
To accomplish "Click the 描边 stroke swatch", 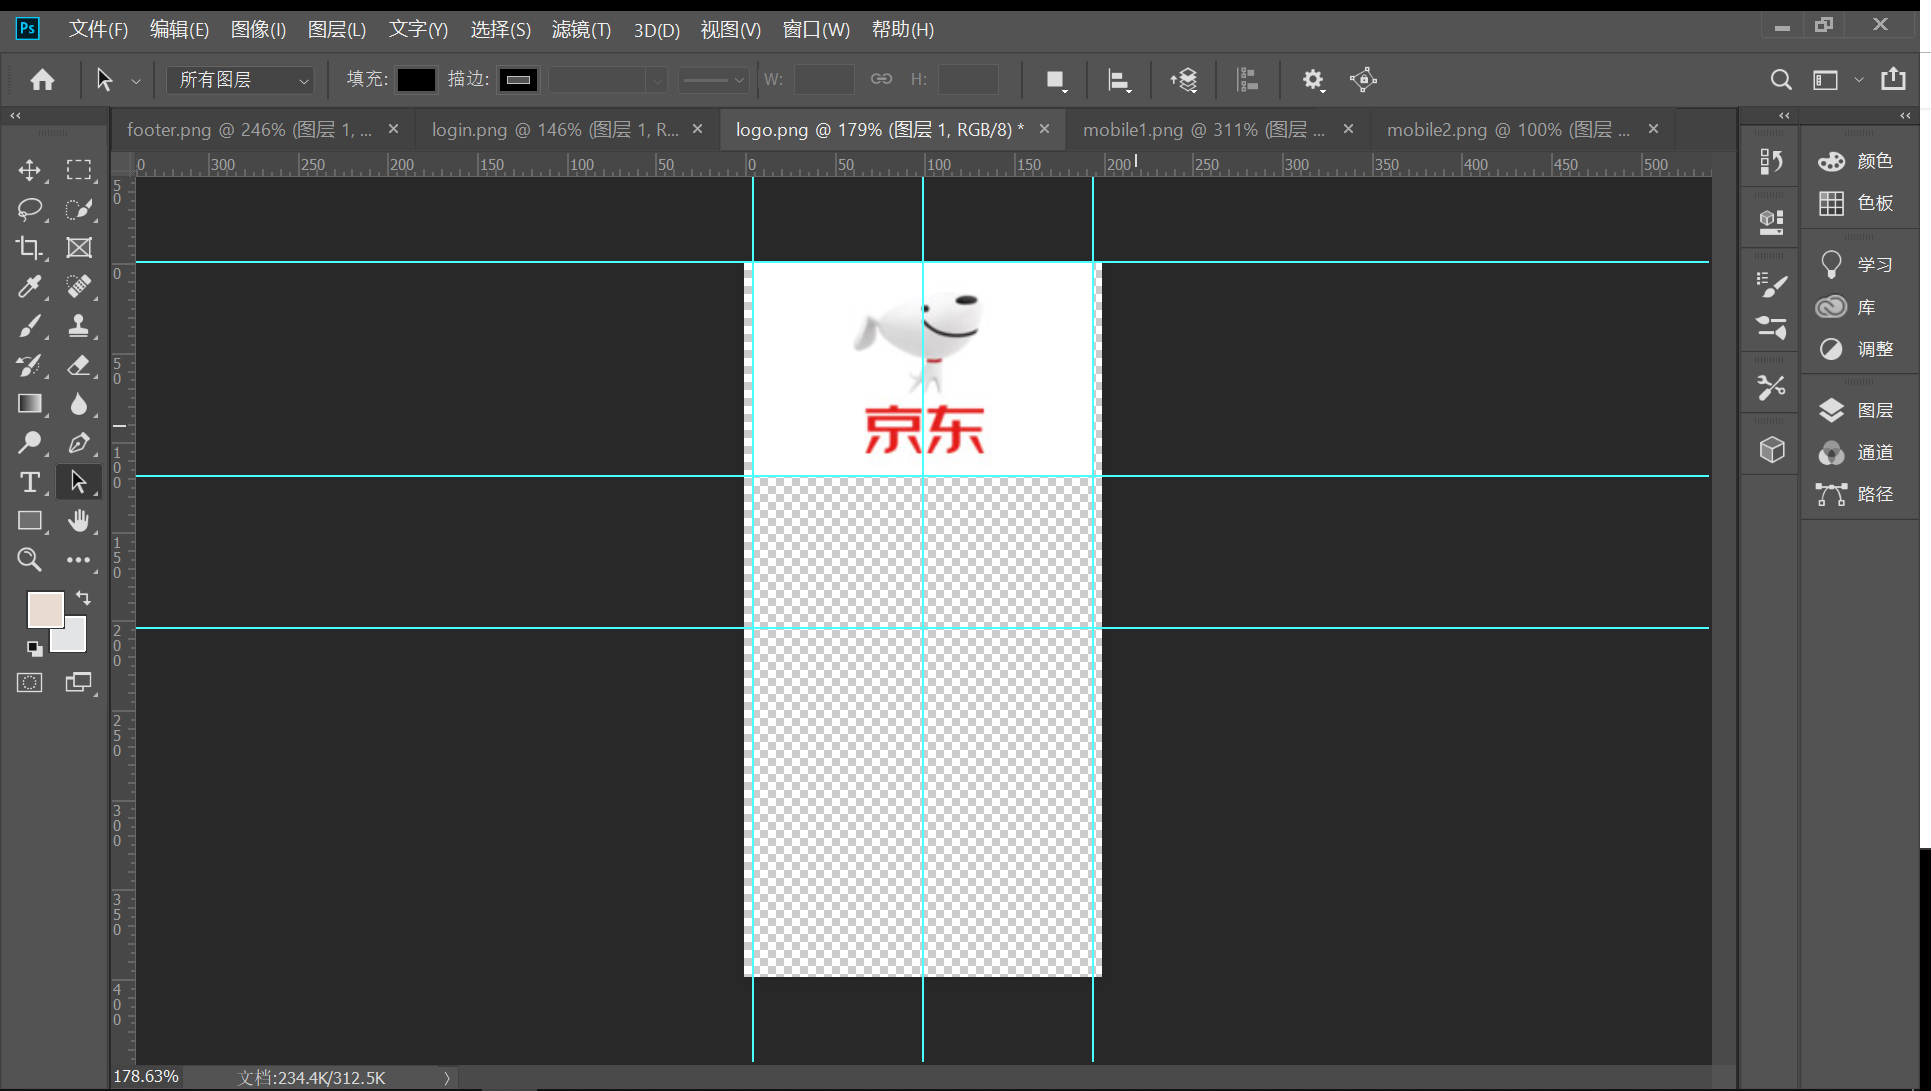I will tap(518, 80).
